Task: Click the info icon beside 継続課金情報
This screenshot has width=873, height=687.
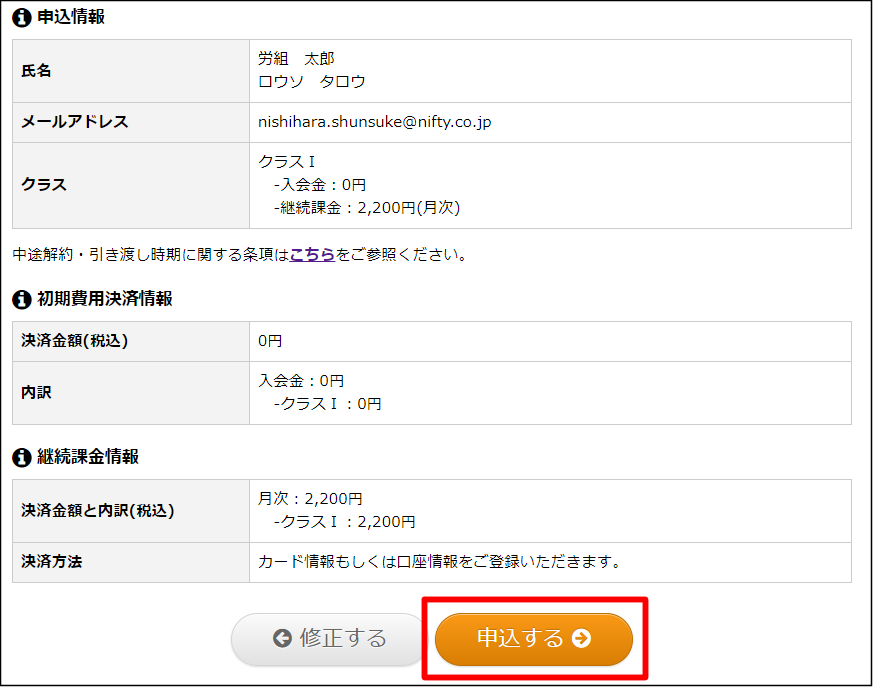Action: pyautogui.click(x=21, y=457)
